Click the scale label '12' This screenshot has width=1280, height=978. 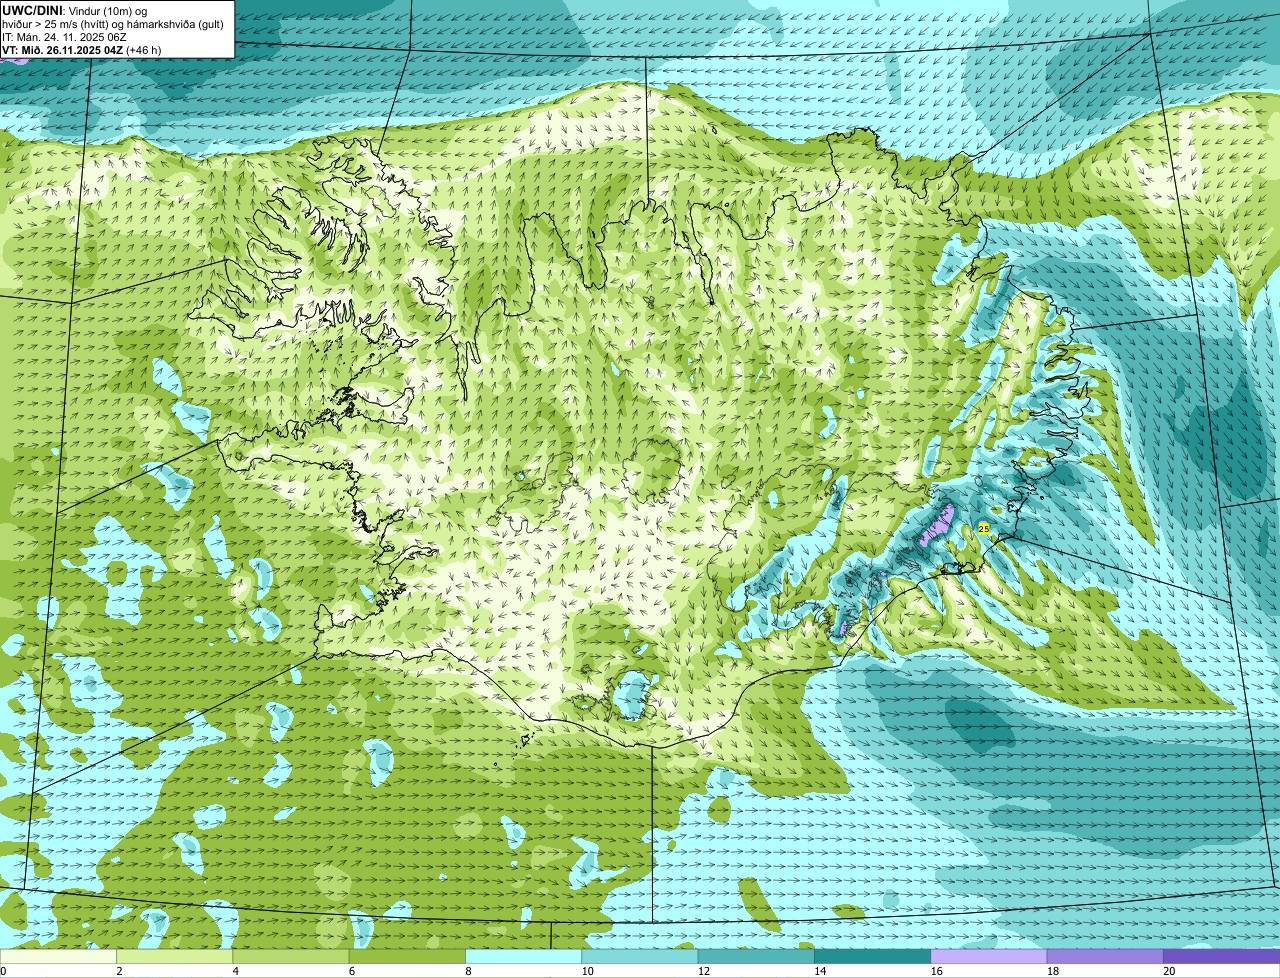[x=703, y=971]
